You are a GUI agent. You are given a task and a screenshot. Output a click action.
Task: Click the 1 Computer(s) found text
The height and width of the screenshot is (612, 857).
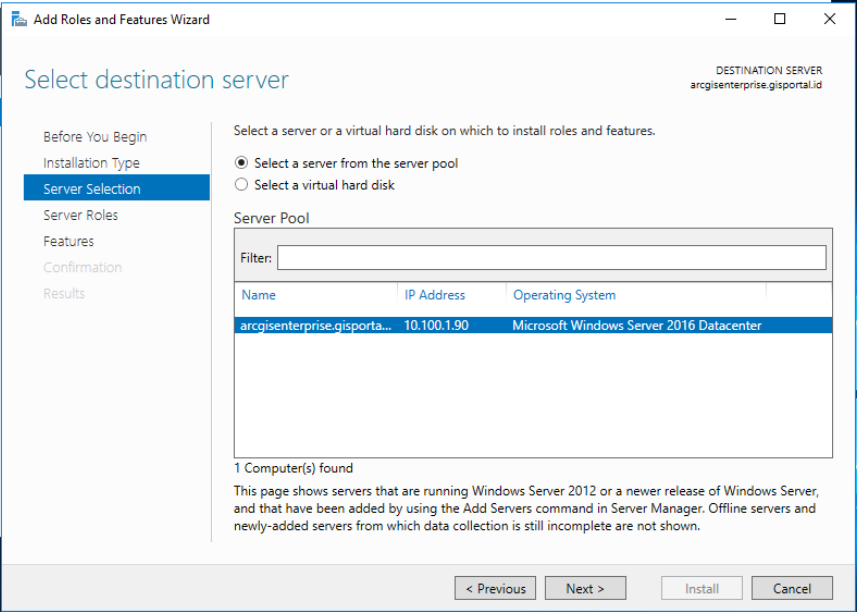tap(294, 468)
